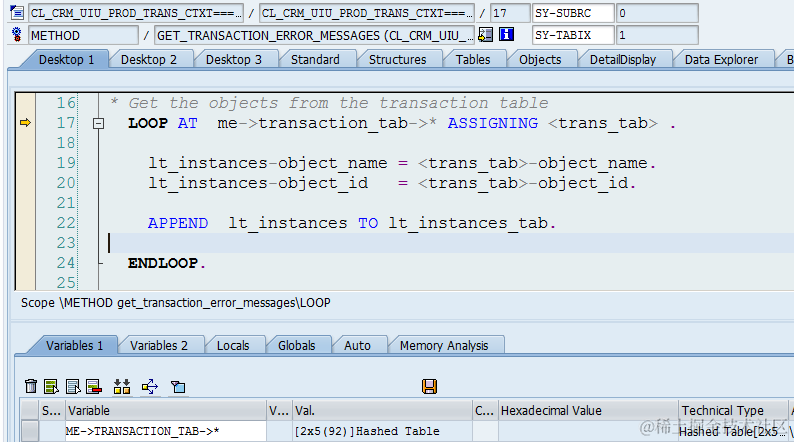The image size is (794, 442).
Task: Click the row selector for ME->TRANSACTION_TAB->*
Action: tap(30, 431)
